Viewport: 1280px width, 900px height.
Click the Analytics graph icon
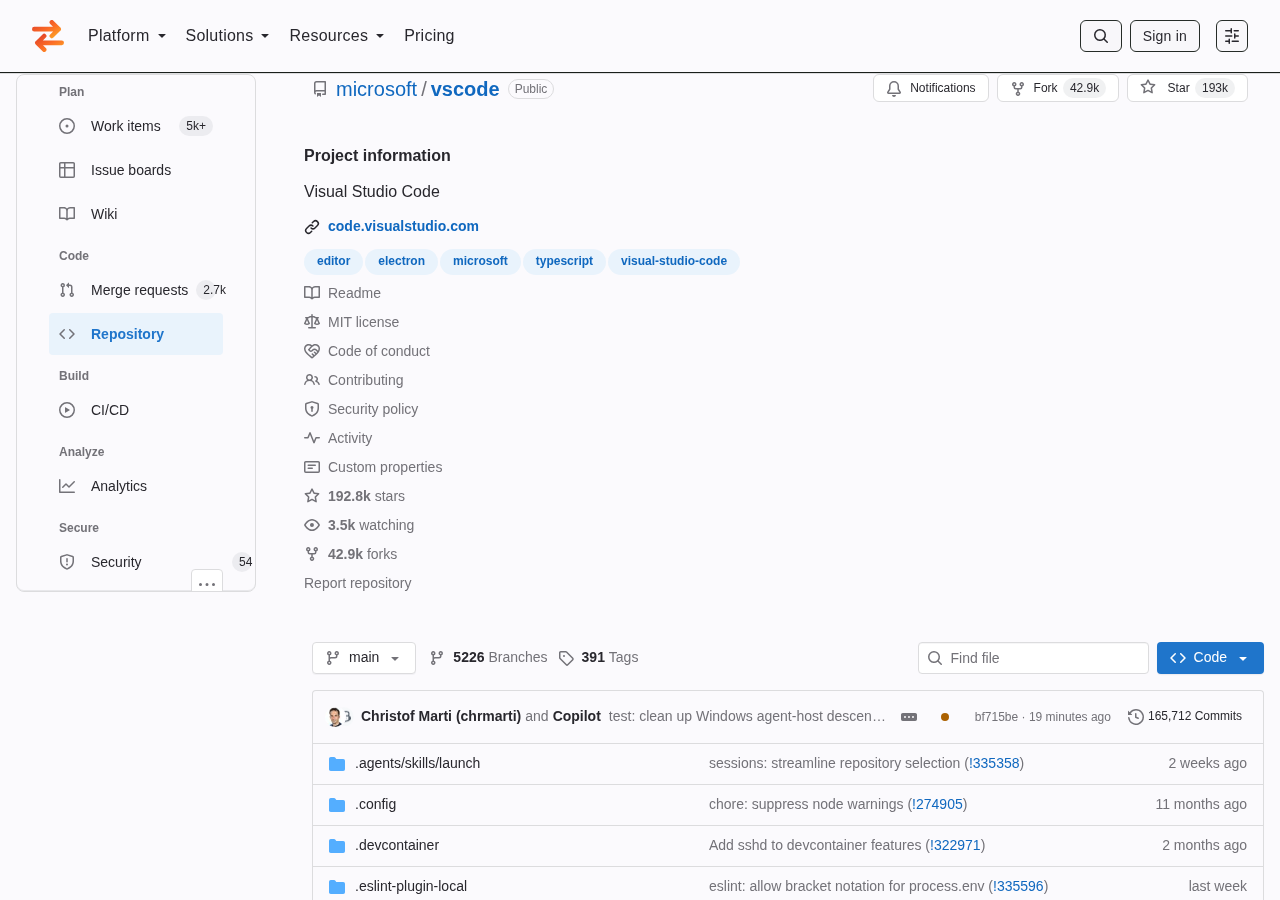click(67, 486)
